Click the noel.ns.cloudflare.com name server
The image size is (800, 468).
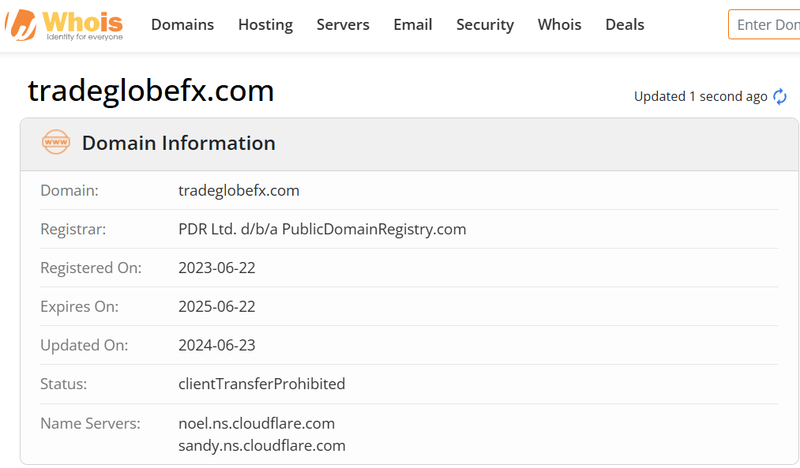tap(257, 424)
